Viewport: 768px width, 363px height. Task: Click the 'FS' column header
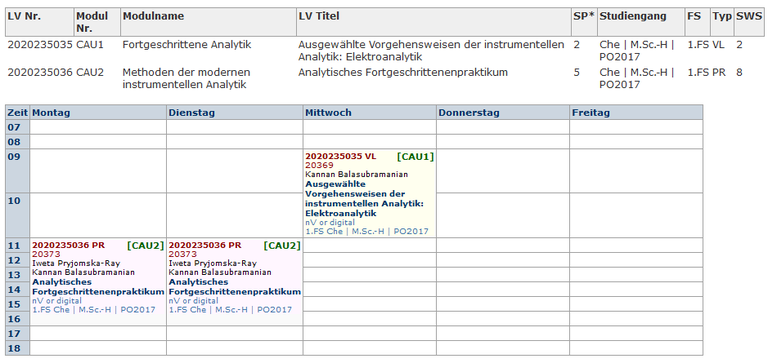tap(697, 22)
